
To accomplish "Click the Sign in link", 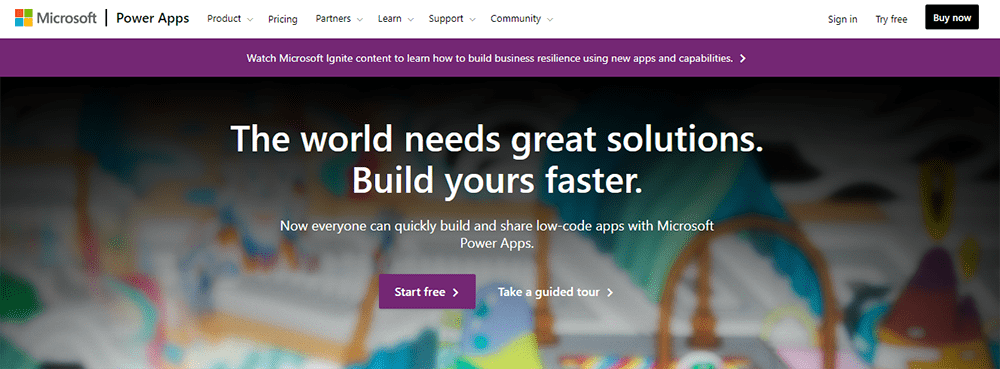I will 842,19.
